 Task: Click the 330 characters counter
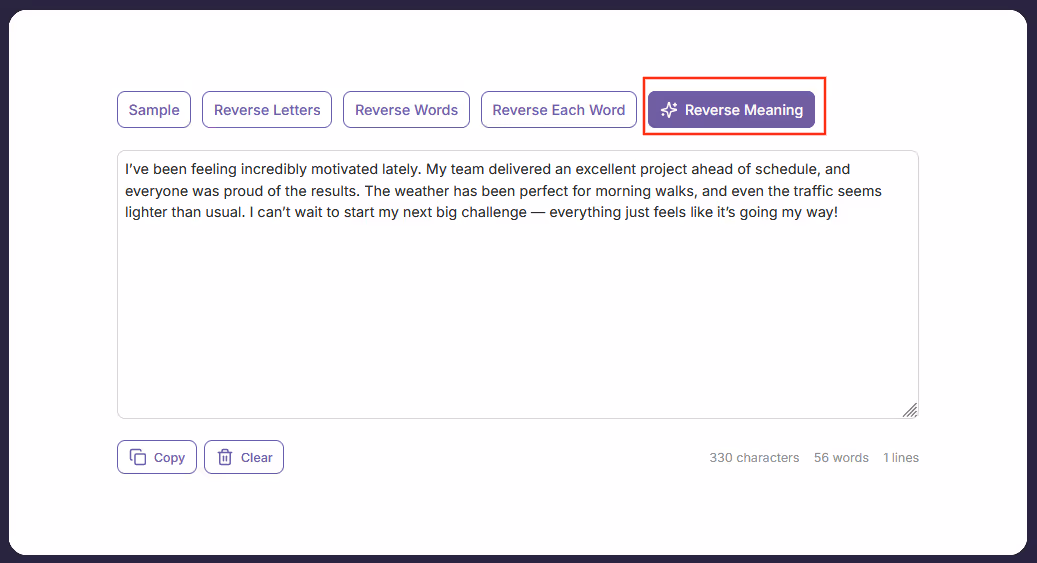(754, 458)
